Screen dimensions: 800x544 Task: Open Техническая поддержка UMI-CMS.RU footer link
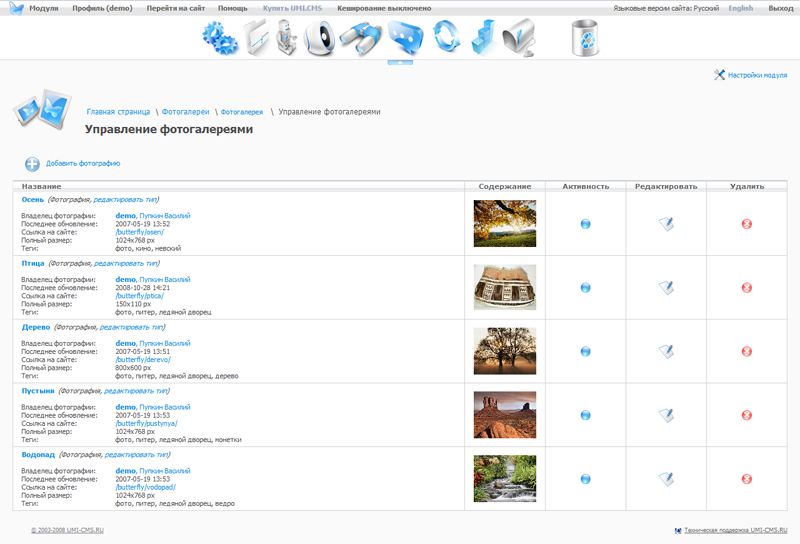click(x=735, y=531)
